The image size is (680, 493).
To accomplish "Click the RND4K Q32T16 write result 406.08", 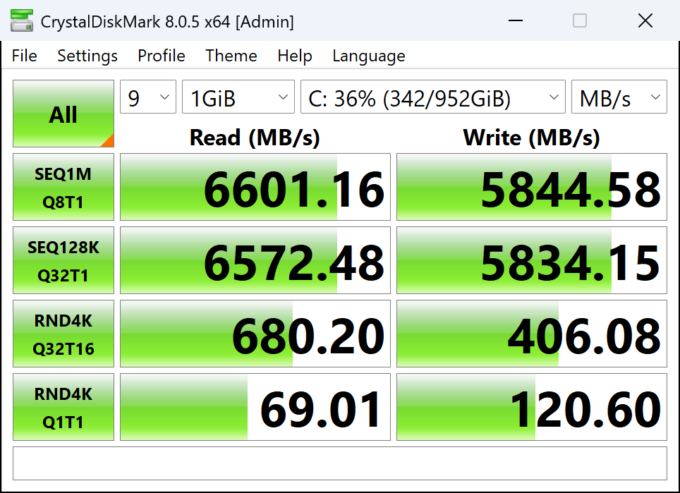I will [x=532, y=333].
